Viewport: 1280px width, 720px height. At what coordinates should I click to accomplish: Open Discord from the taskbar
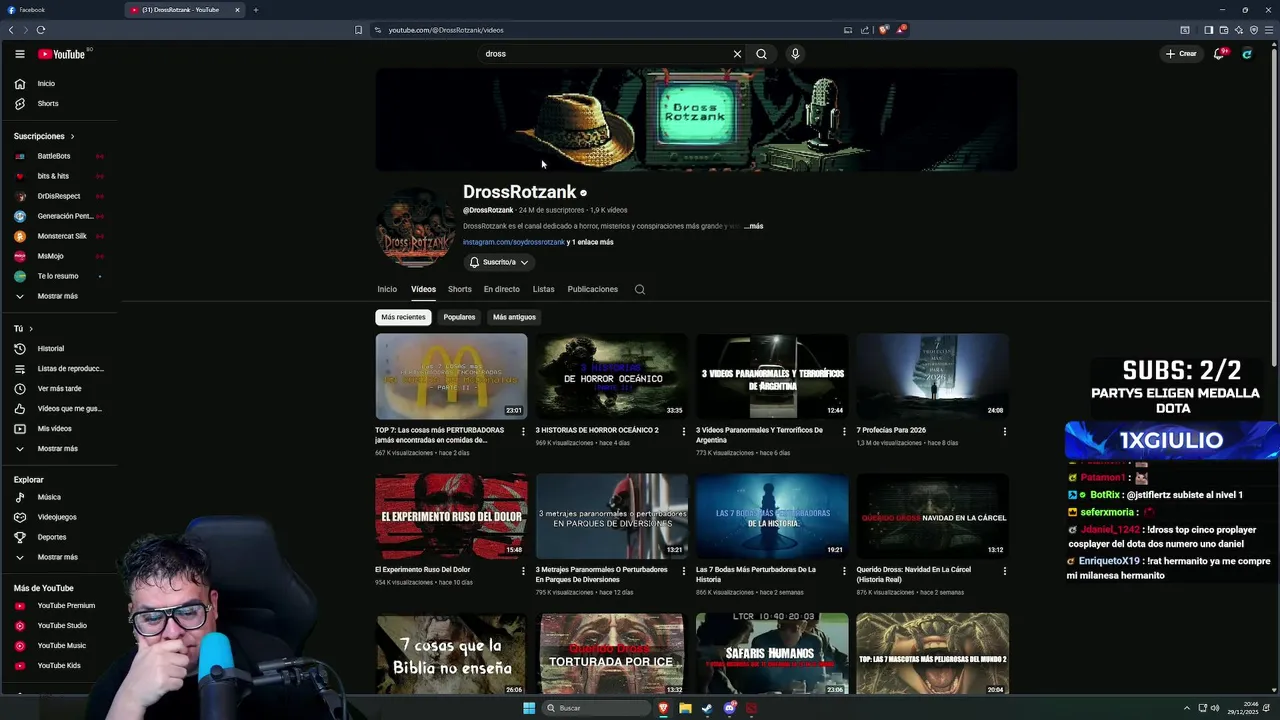pyautogui.click(x=729, y=708)
